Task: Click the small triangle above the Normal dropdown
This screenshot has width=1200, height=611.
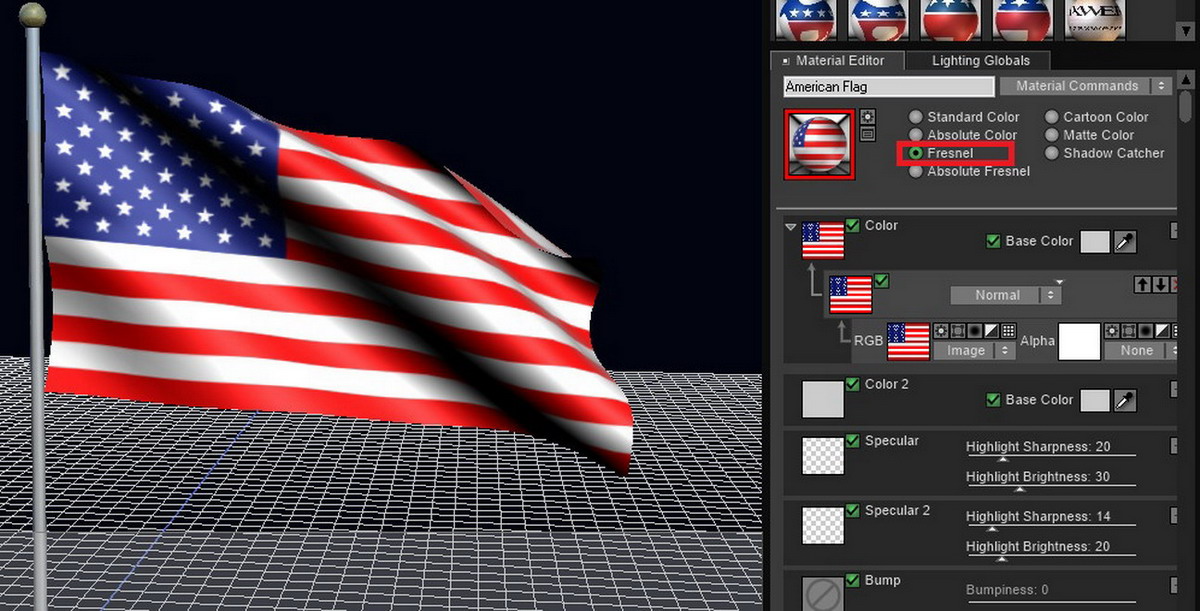Action: tap(1059, 281)
